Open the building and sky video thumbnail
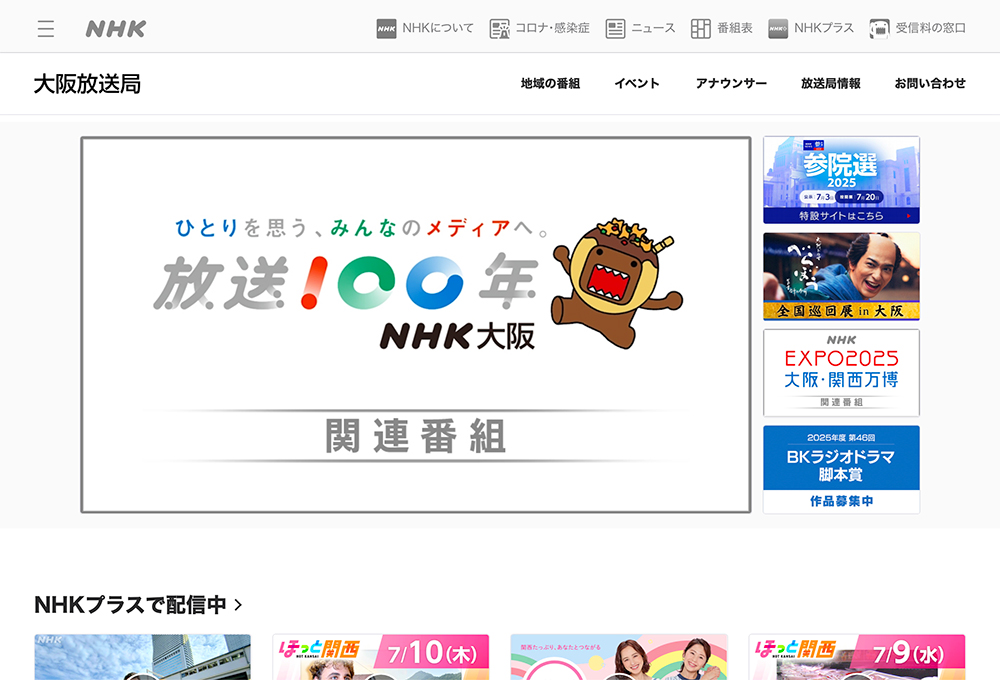Screen dimensions: 1000x680 click(142, 657)
